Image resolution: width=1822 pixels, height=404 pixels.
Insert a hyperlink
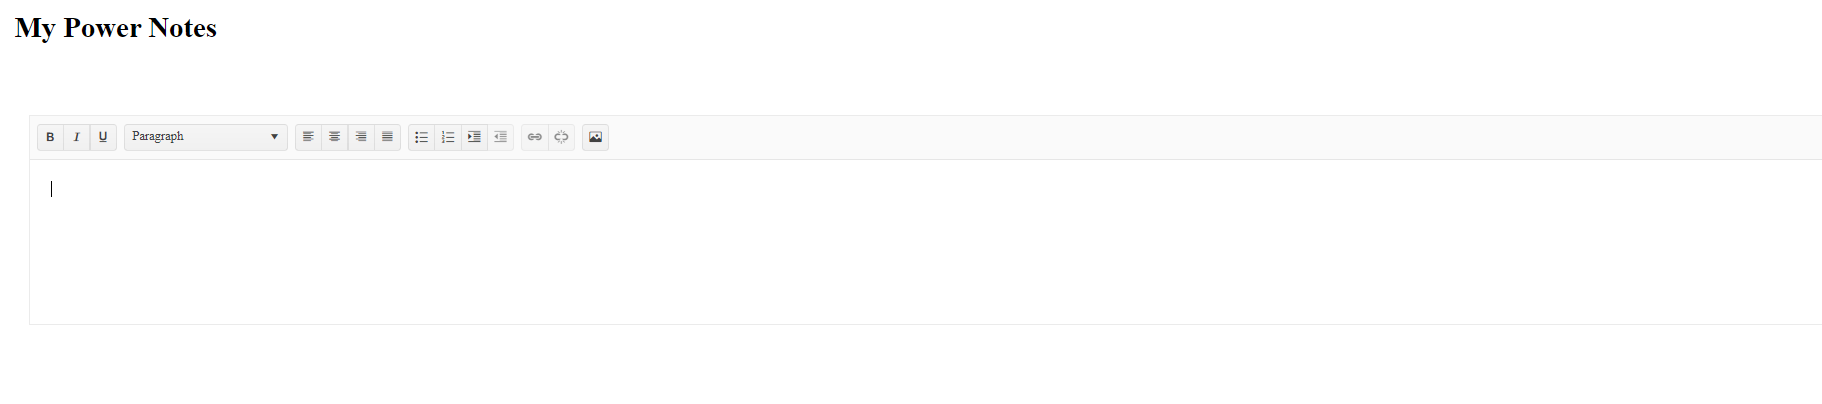pos(535,137)
